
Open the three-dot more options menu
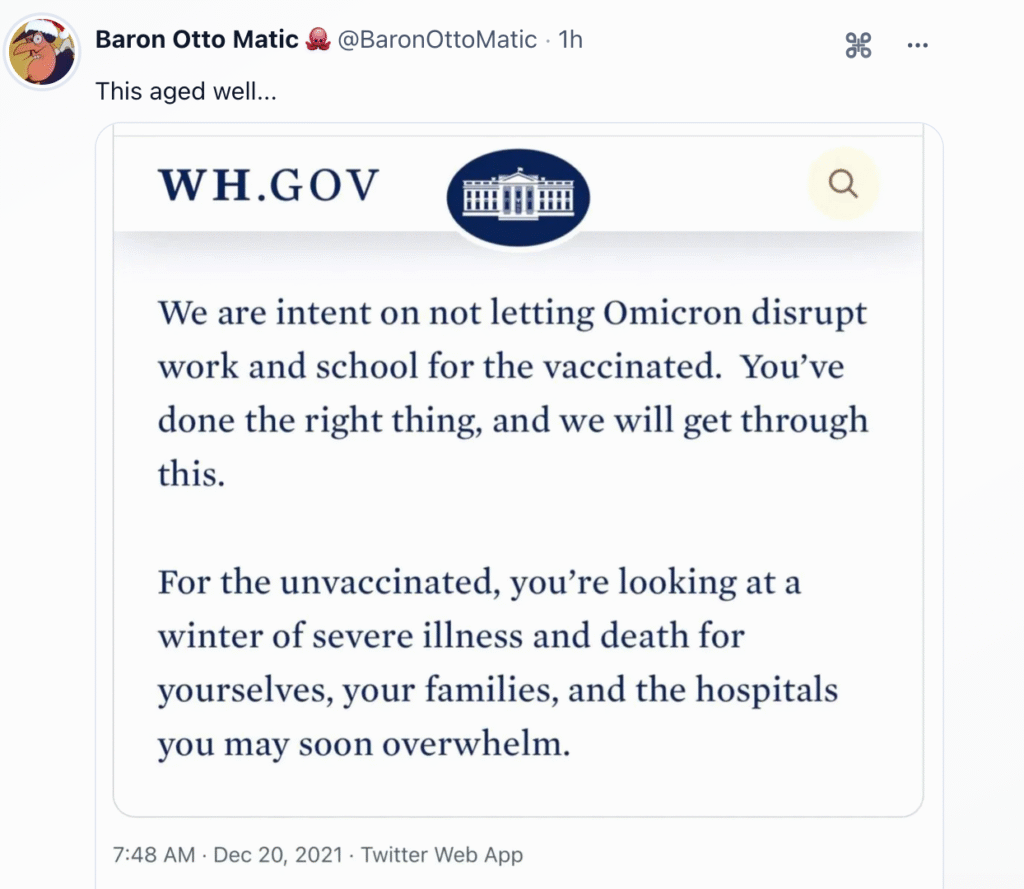(917, 44)
